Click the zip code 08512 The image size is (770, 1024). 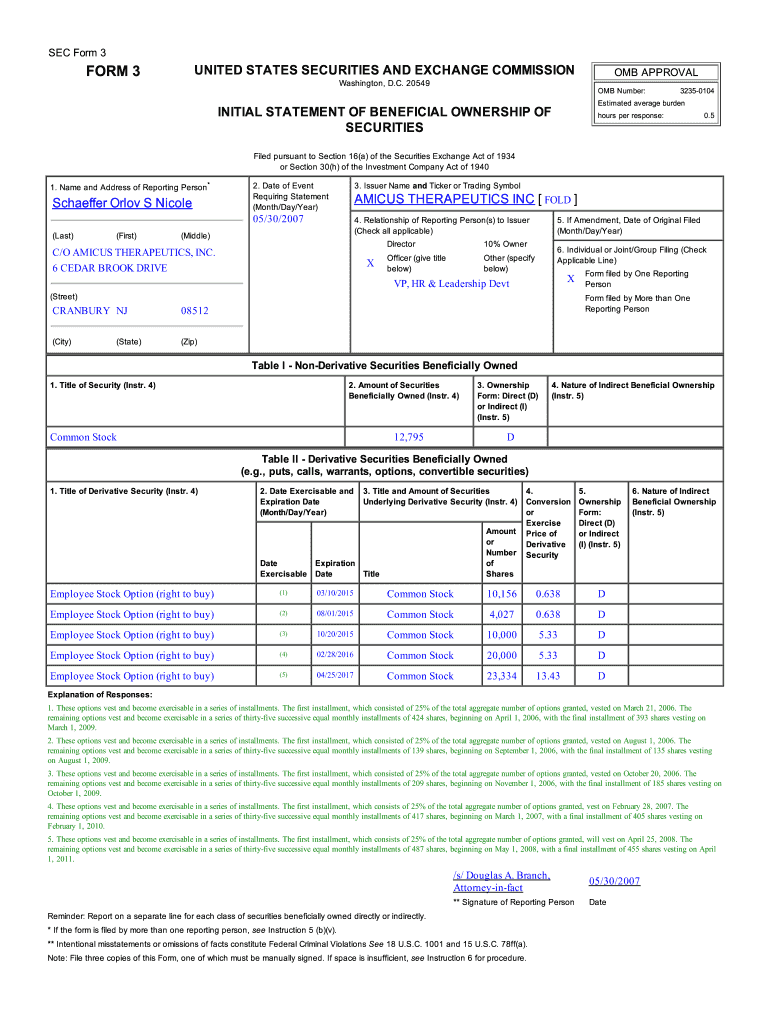point(194,311)
